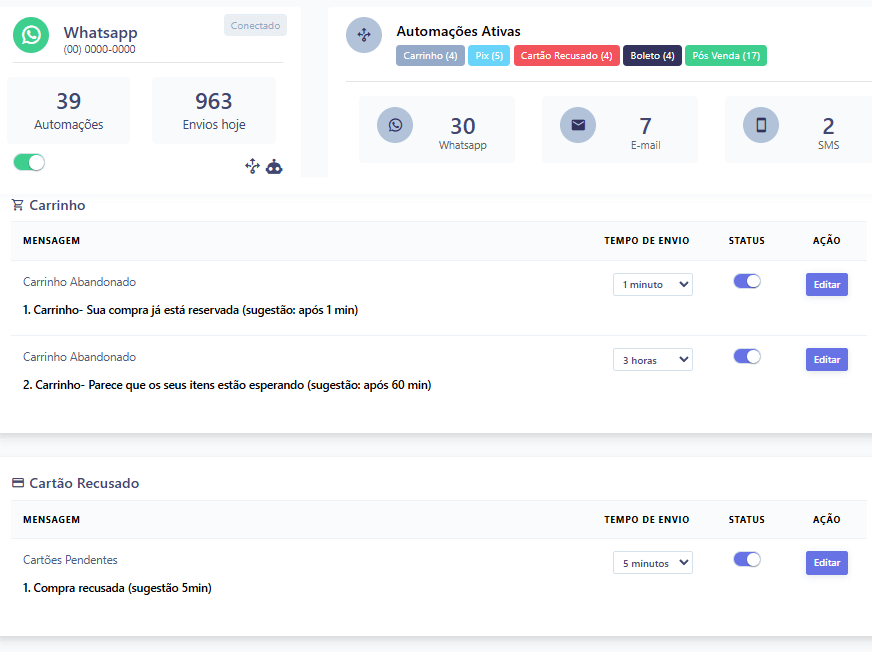Click the robot icon in WhatsApp card
Viewport: 872px width, 652px height.
click(x=274, y=167)
